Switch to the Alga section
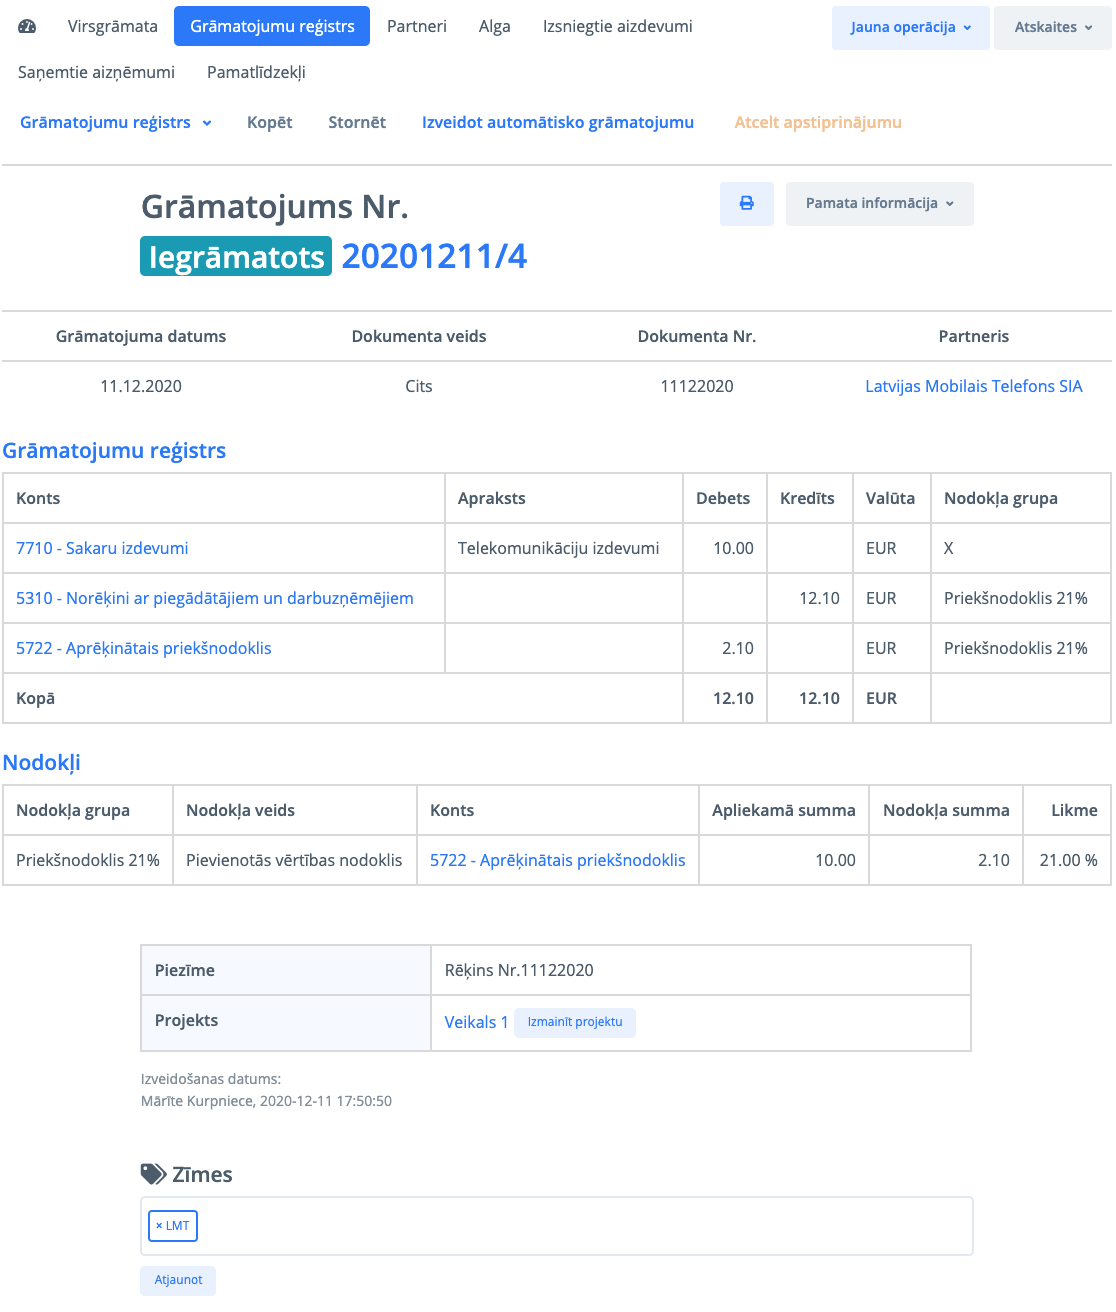Viewport: 1116px width, 1312px height. 494,26
